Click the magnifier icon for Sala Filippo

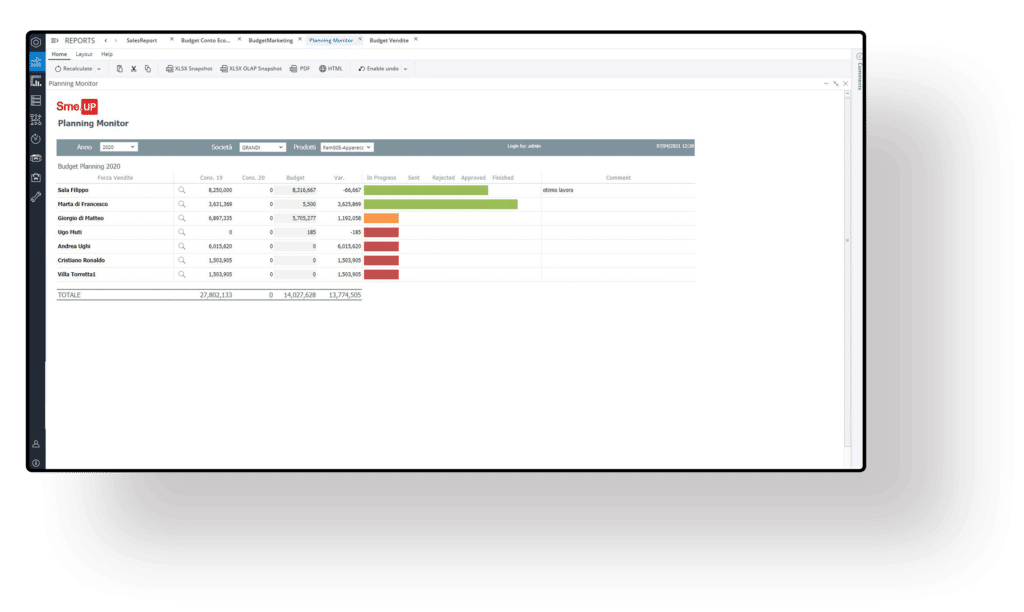[x=182, y=190]
